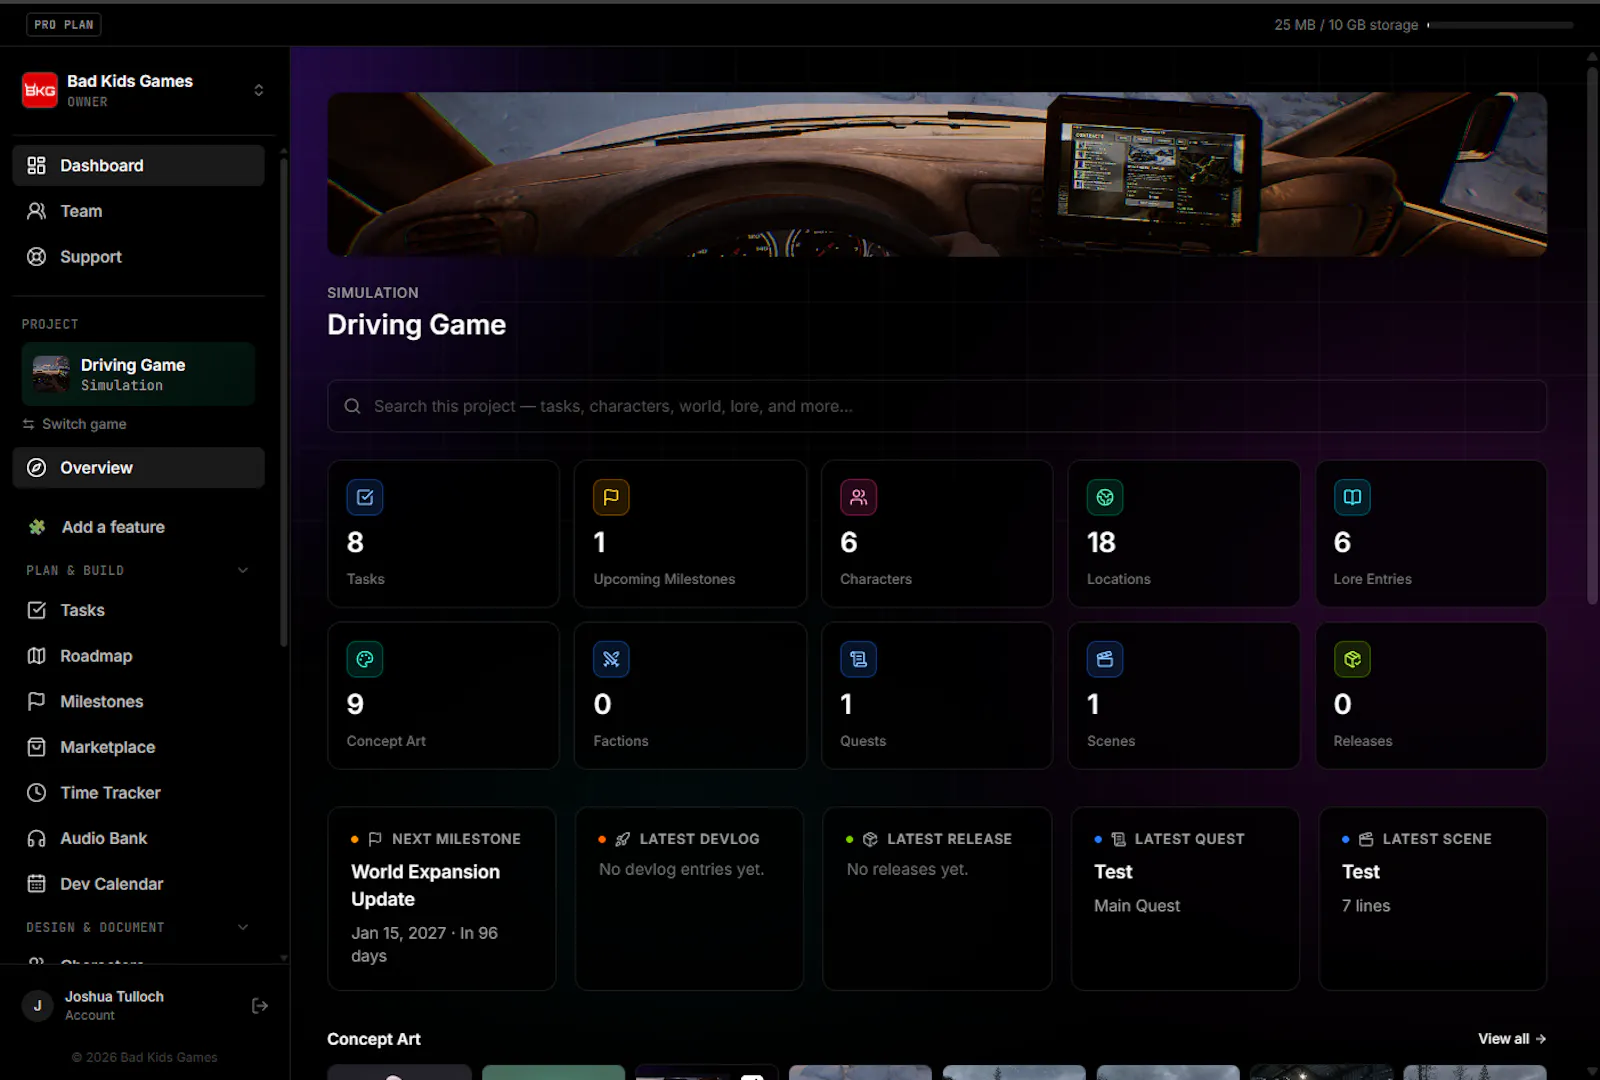Open the Tasks checkbox icon card
The height and width of the screenshot is (1080, 1600).
(443, 534)
